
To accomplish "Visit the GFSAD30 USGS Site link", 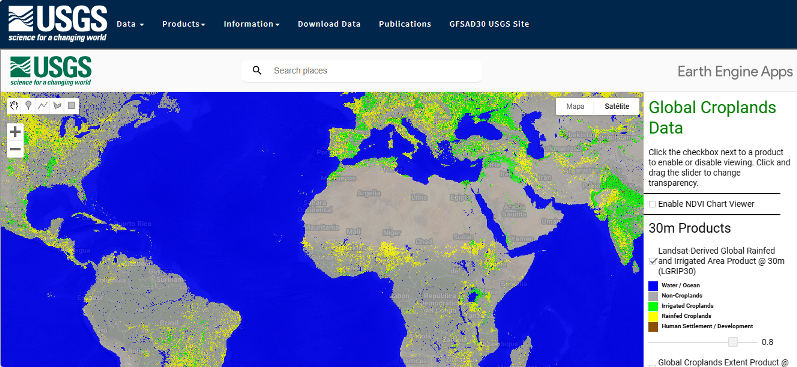I will pyautogui.click(x=489, y=24).
